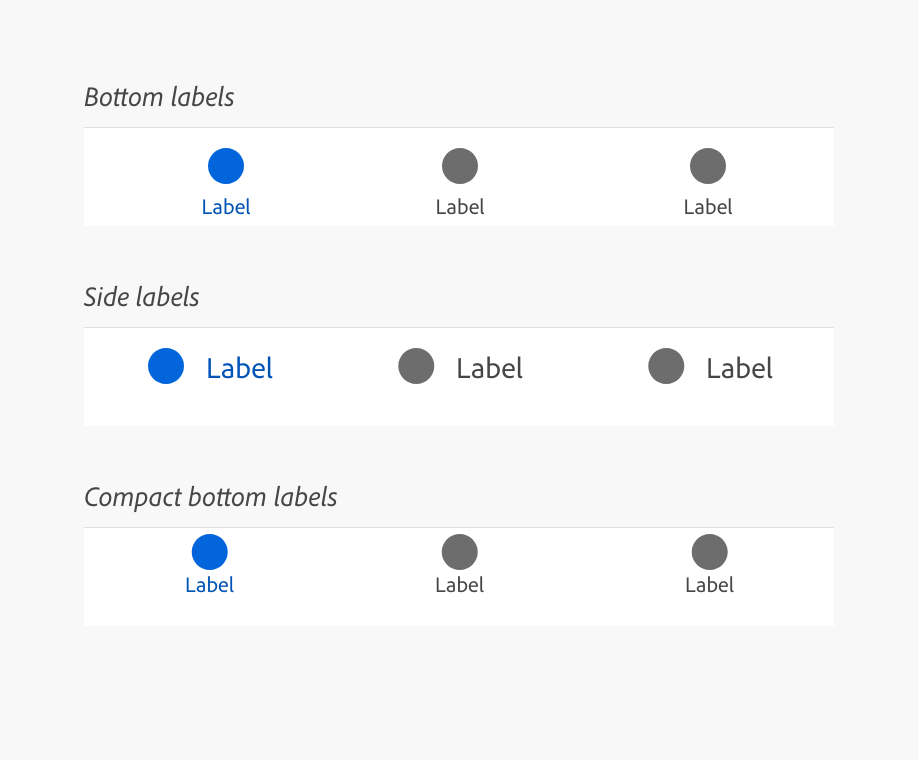The height and width of the screenshot is (760, 918).
Task: Select the blue circle under Bottom labels
Action: (x=226, y=165)
